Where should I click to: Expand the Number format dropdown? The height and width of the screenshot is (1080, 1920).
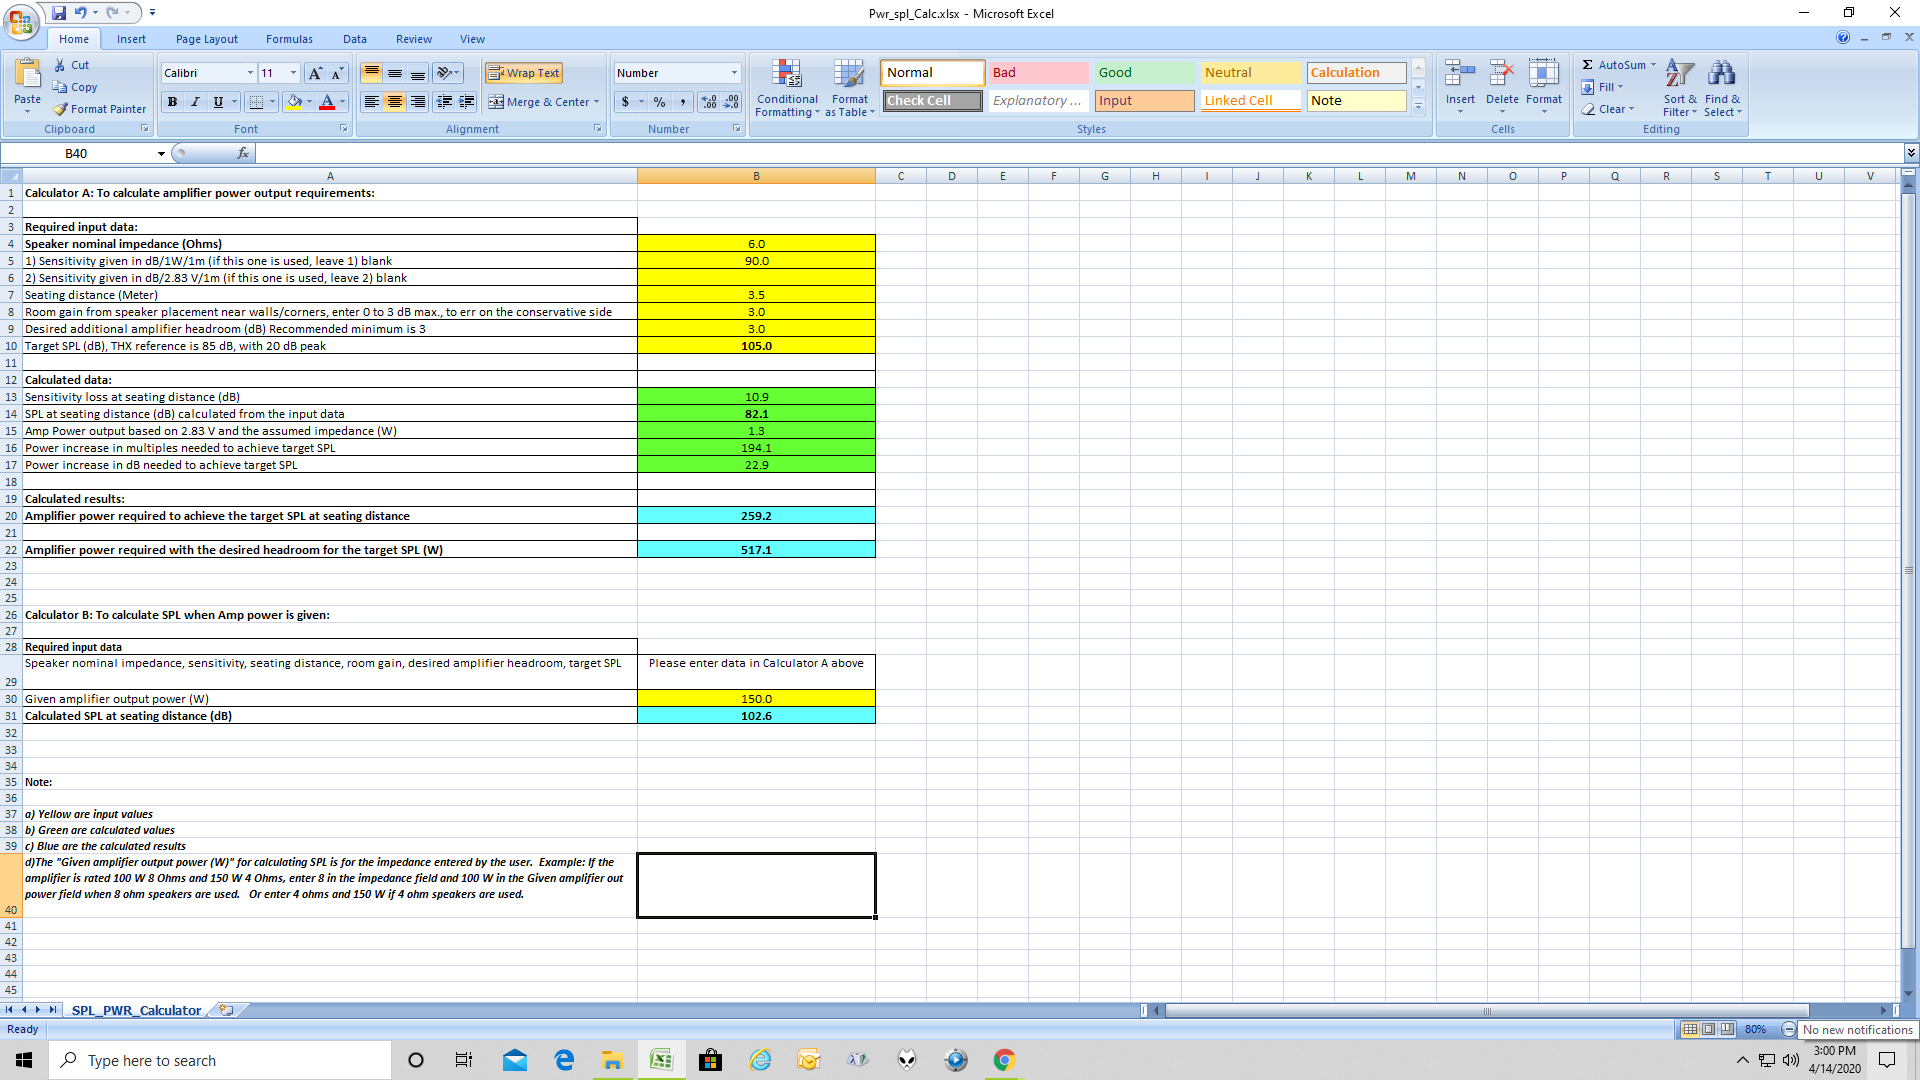pyautogui.click(x=734, y=73)
